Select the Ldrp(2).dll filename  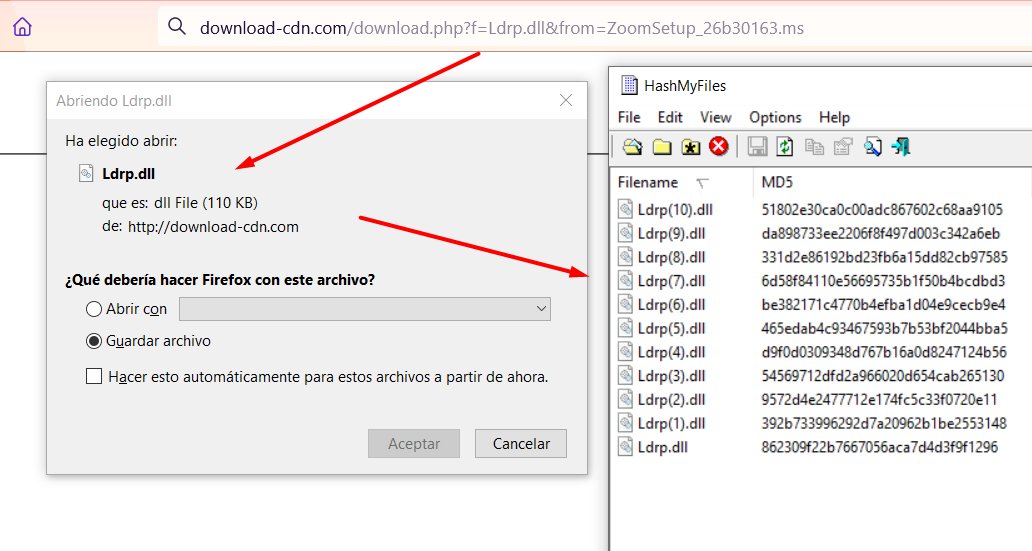click(671, 399)
